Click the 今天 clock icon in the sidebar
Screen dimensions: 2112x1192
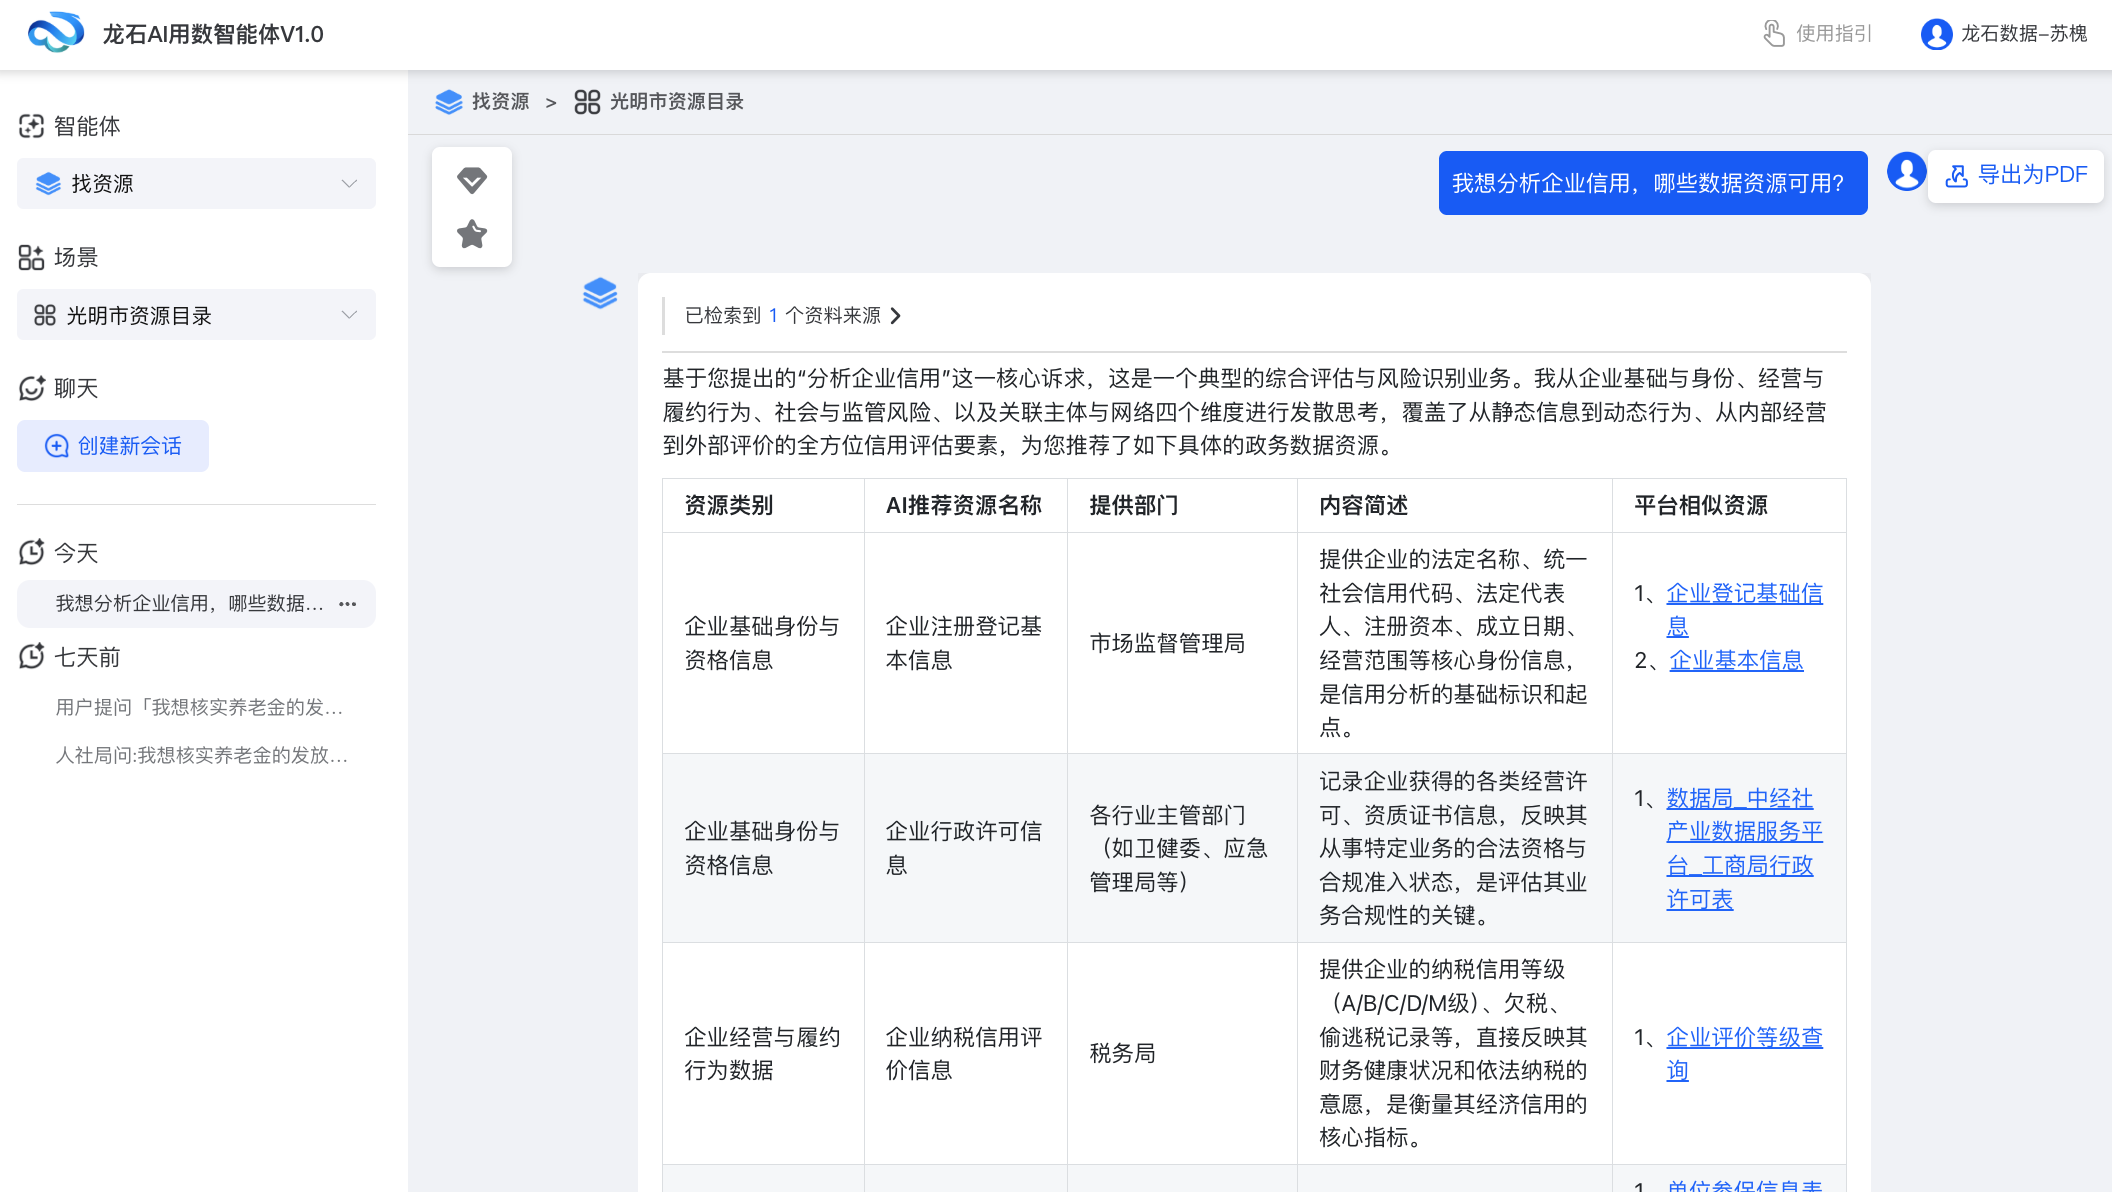point(33,551)
